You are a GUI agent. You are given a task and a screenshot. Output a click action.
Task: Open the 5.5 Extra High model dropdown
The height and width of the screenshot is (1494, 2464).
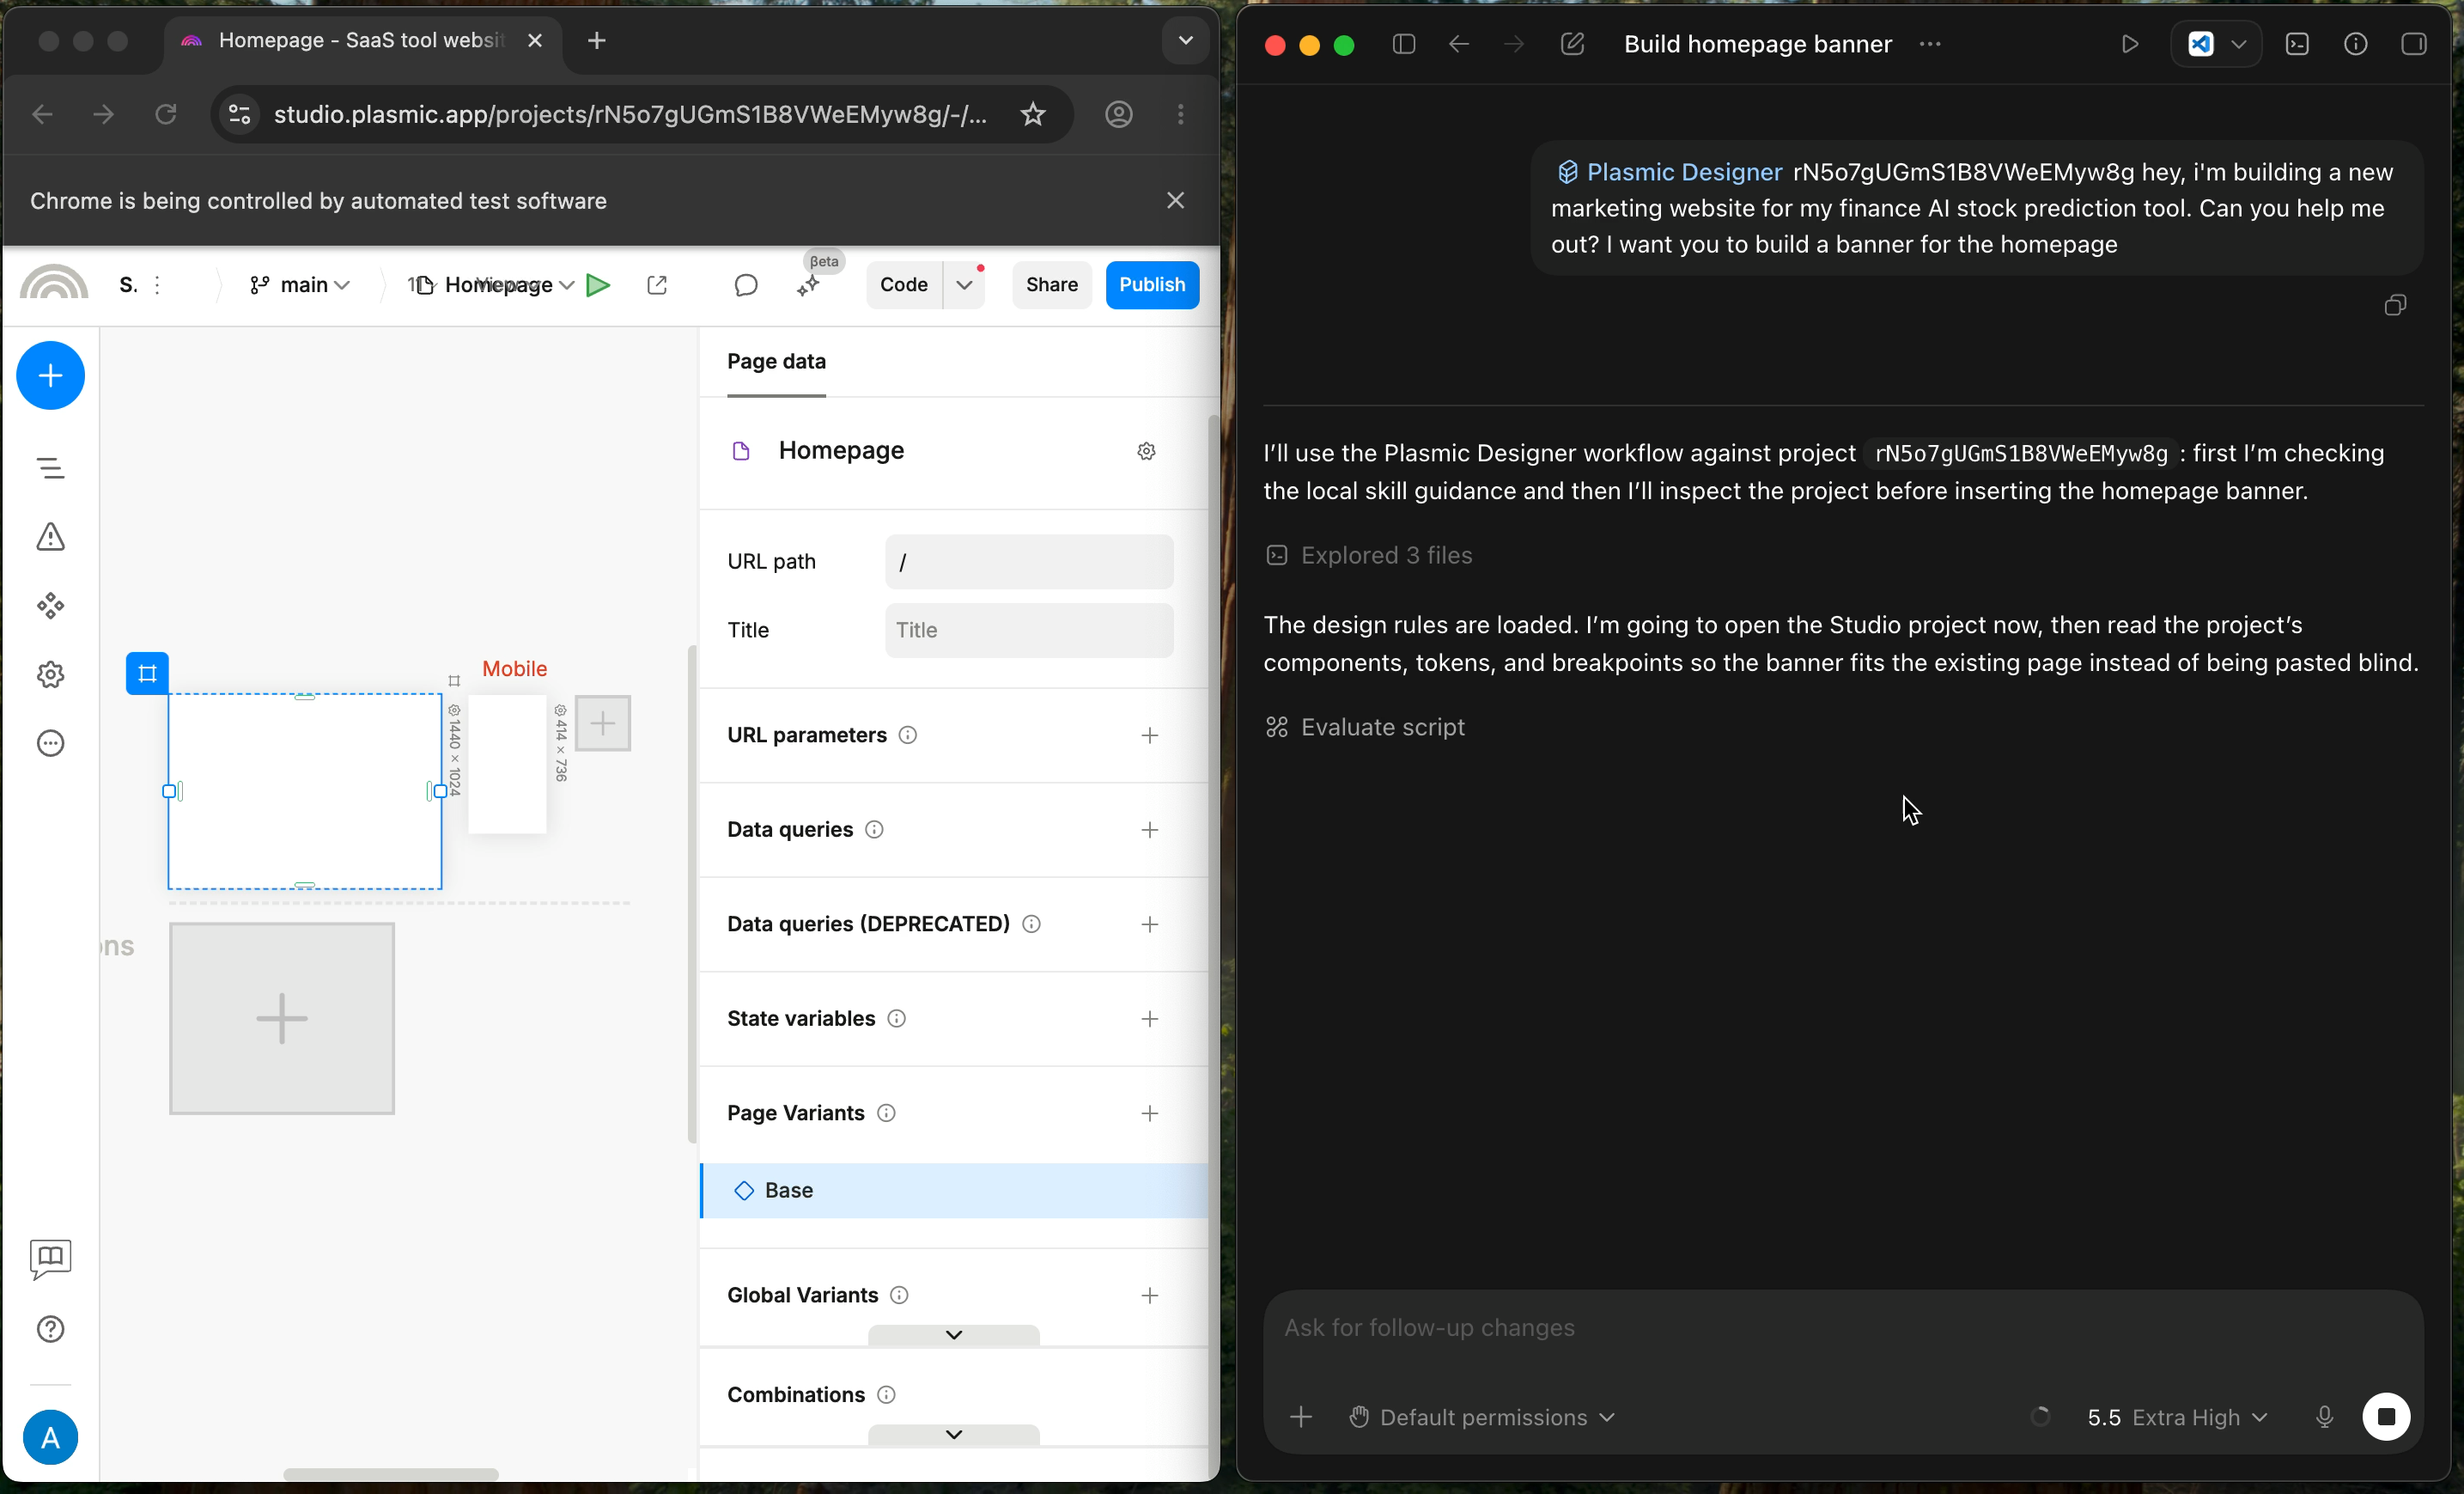point(2177,1417)
